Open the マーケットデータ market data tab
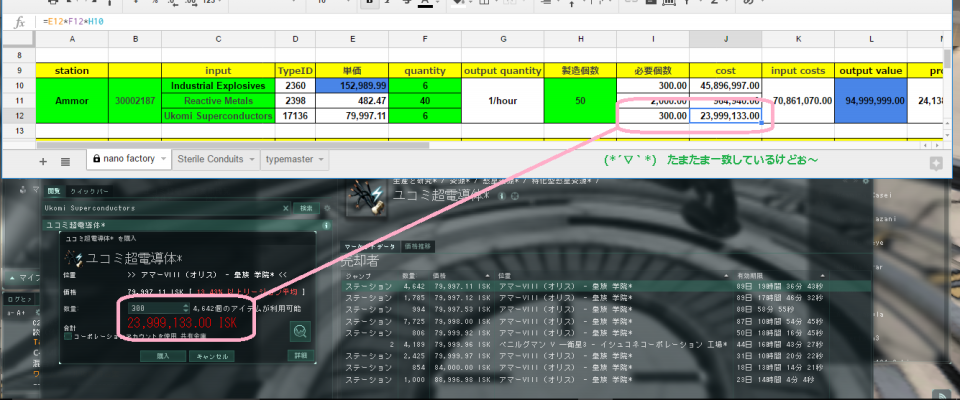Viewport: 960px width, 400px height. [x=369, y=246]
